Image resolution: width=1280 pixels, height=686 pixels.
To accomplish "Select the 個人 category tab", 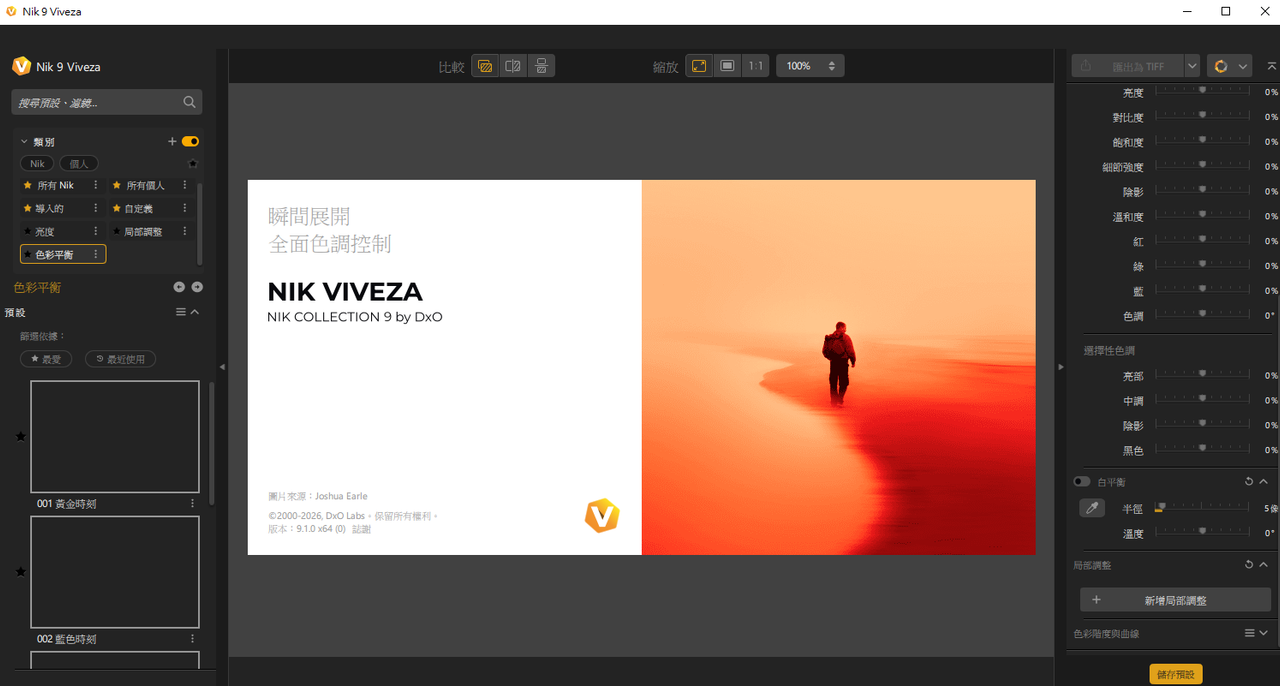I will [79, 164].
